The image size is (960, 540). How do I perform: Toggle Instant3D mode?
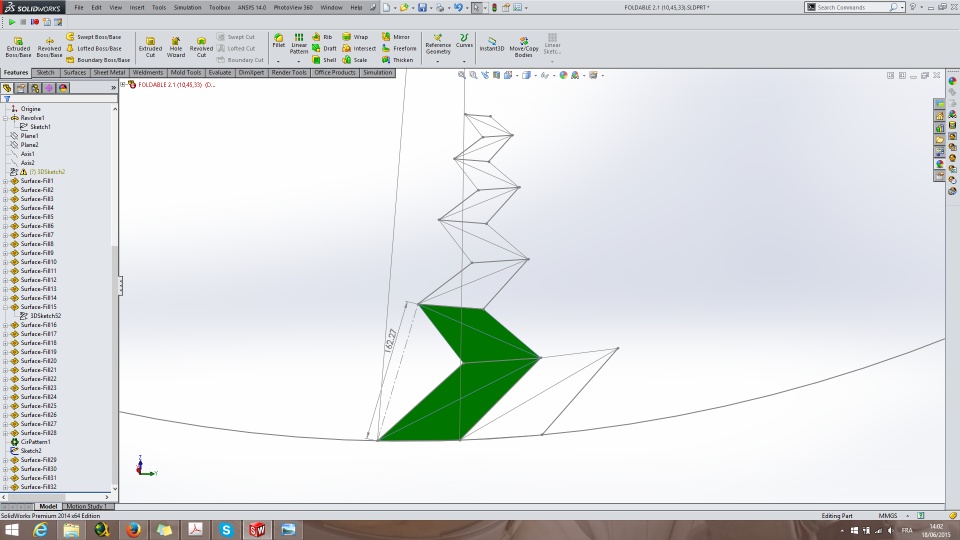coord(492,44)
